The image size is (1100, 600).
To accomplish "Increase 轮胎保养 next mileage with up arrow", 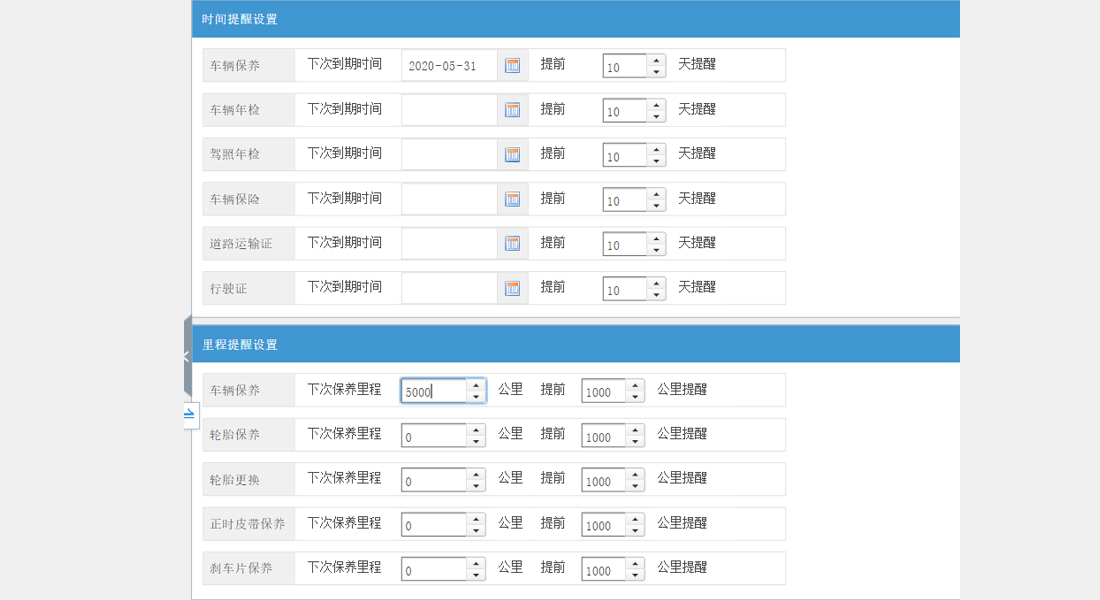I will pos(476,429).
